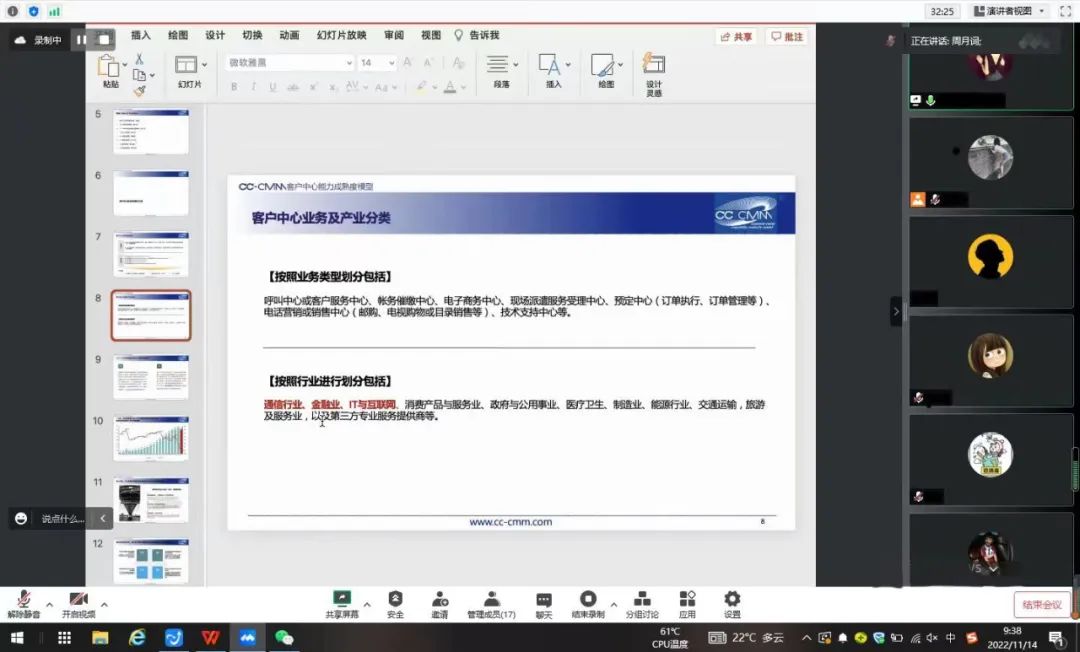Click the font color red underline A

pos(450,87)
